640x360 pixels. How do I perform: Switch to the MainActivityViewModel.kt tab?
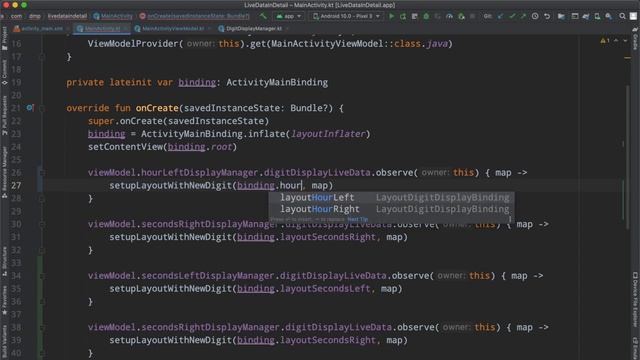(173, 29)
